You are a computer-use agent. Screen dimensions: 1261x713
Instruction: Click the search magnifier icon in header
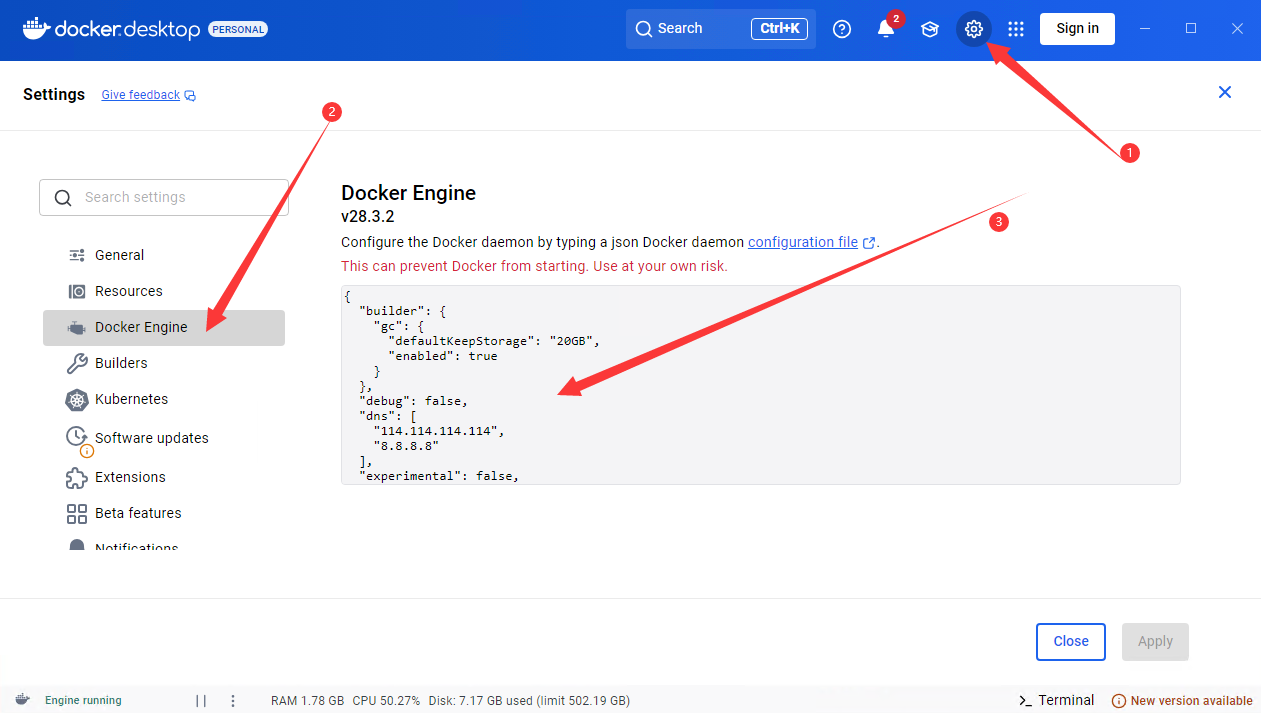pos(644,29)
